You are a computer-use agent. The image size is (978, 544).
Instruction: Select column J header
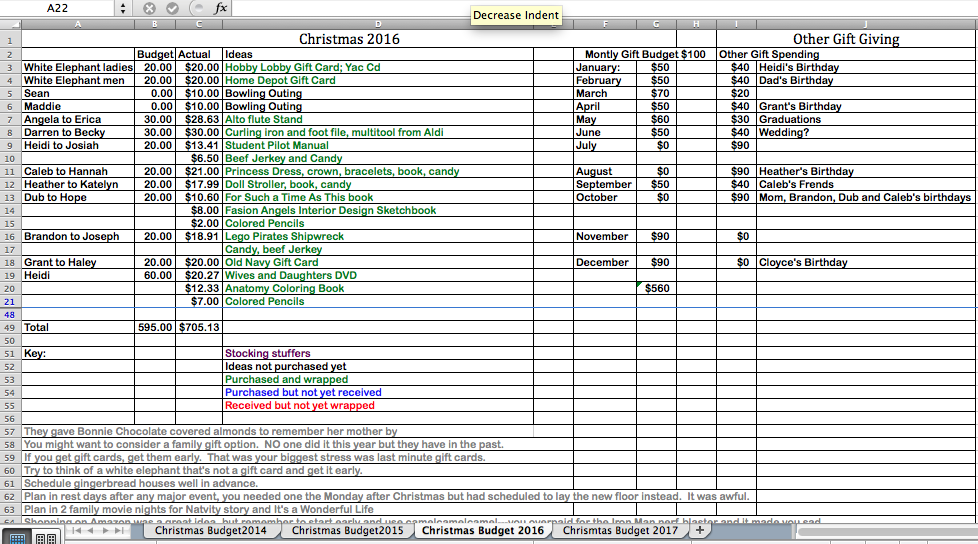pos(866,24)
